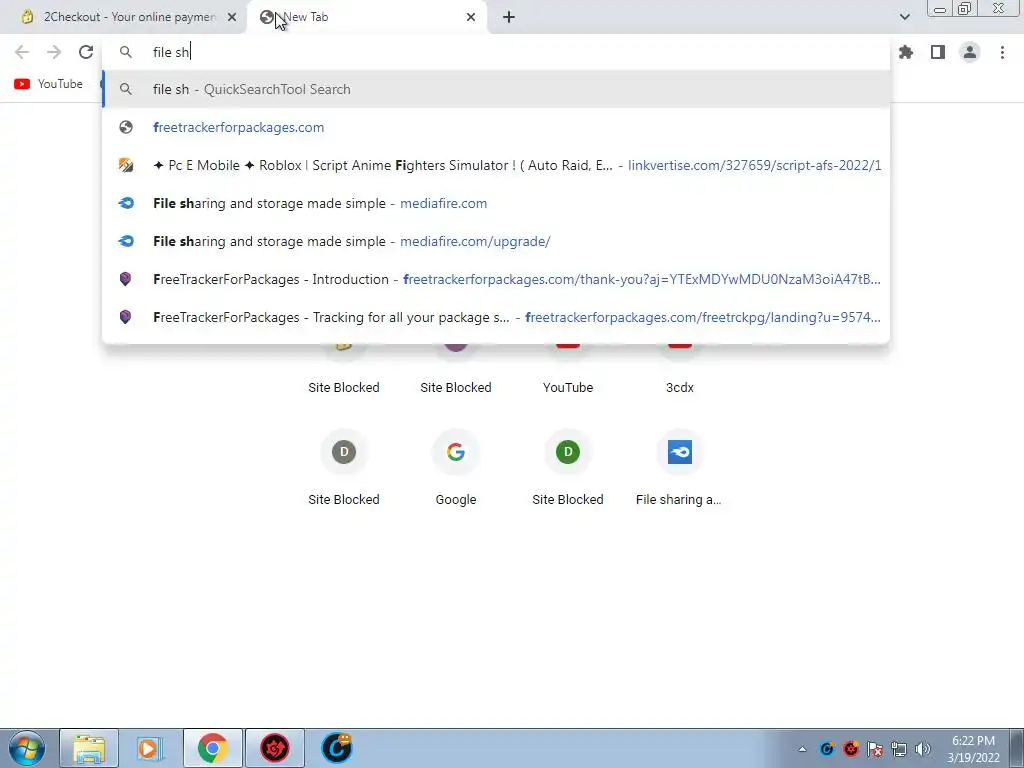
Task: Open the YouTube bookmark
Action: pos(48,84)
